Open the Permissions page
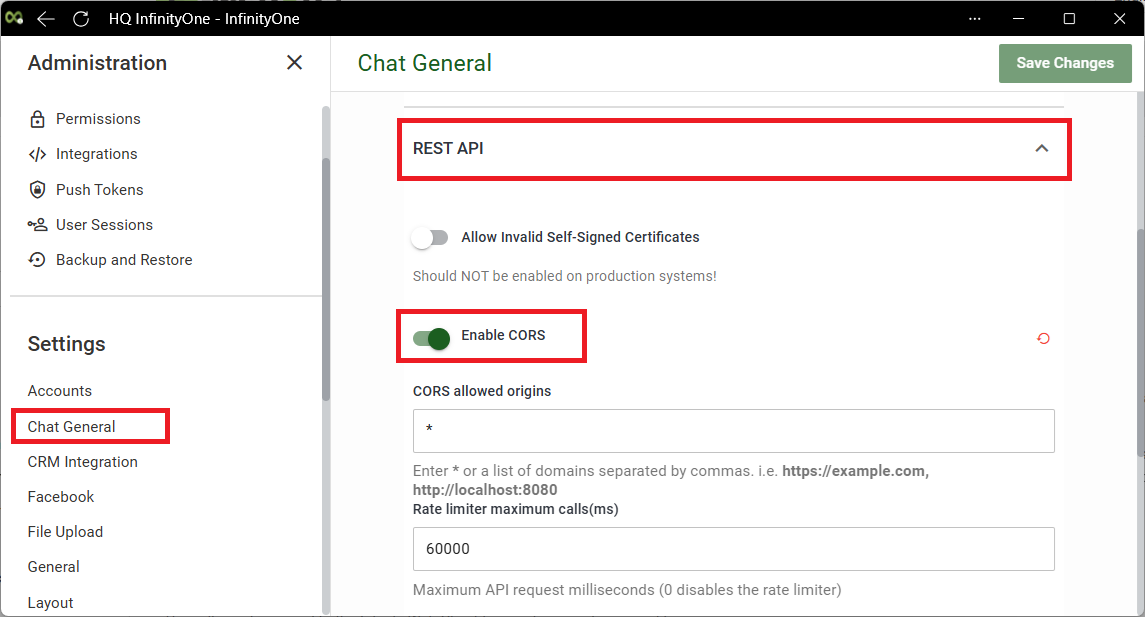 [x=98, y=119]
